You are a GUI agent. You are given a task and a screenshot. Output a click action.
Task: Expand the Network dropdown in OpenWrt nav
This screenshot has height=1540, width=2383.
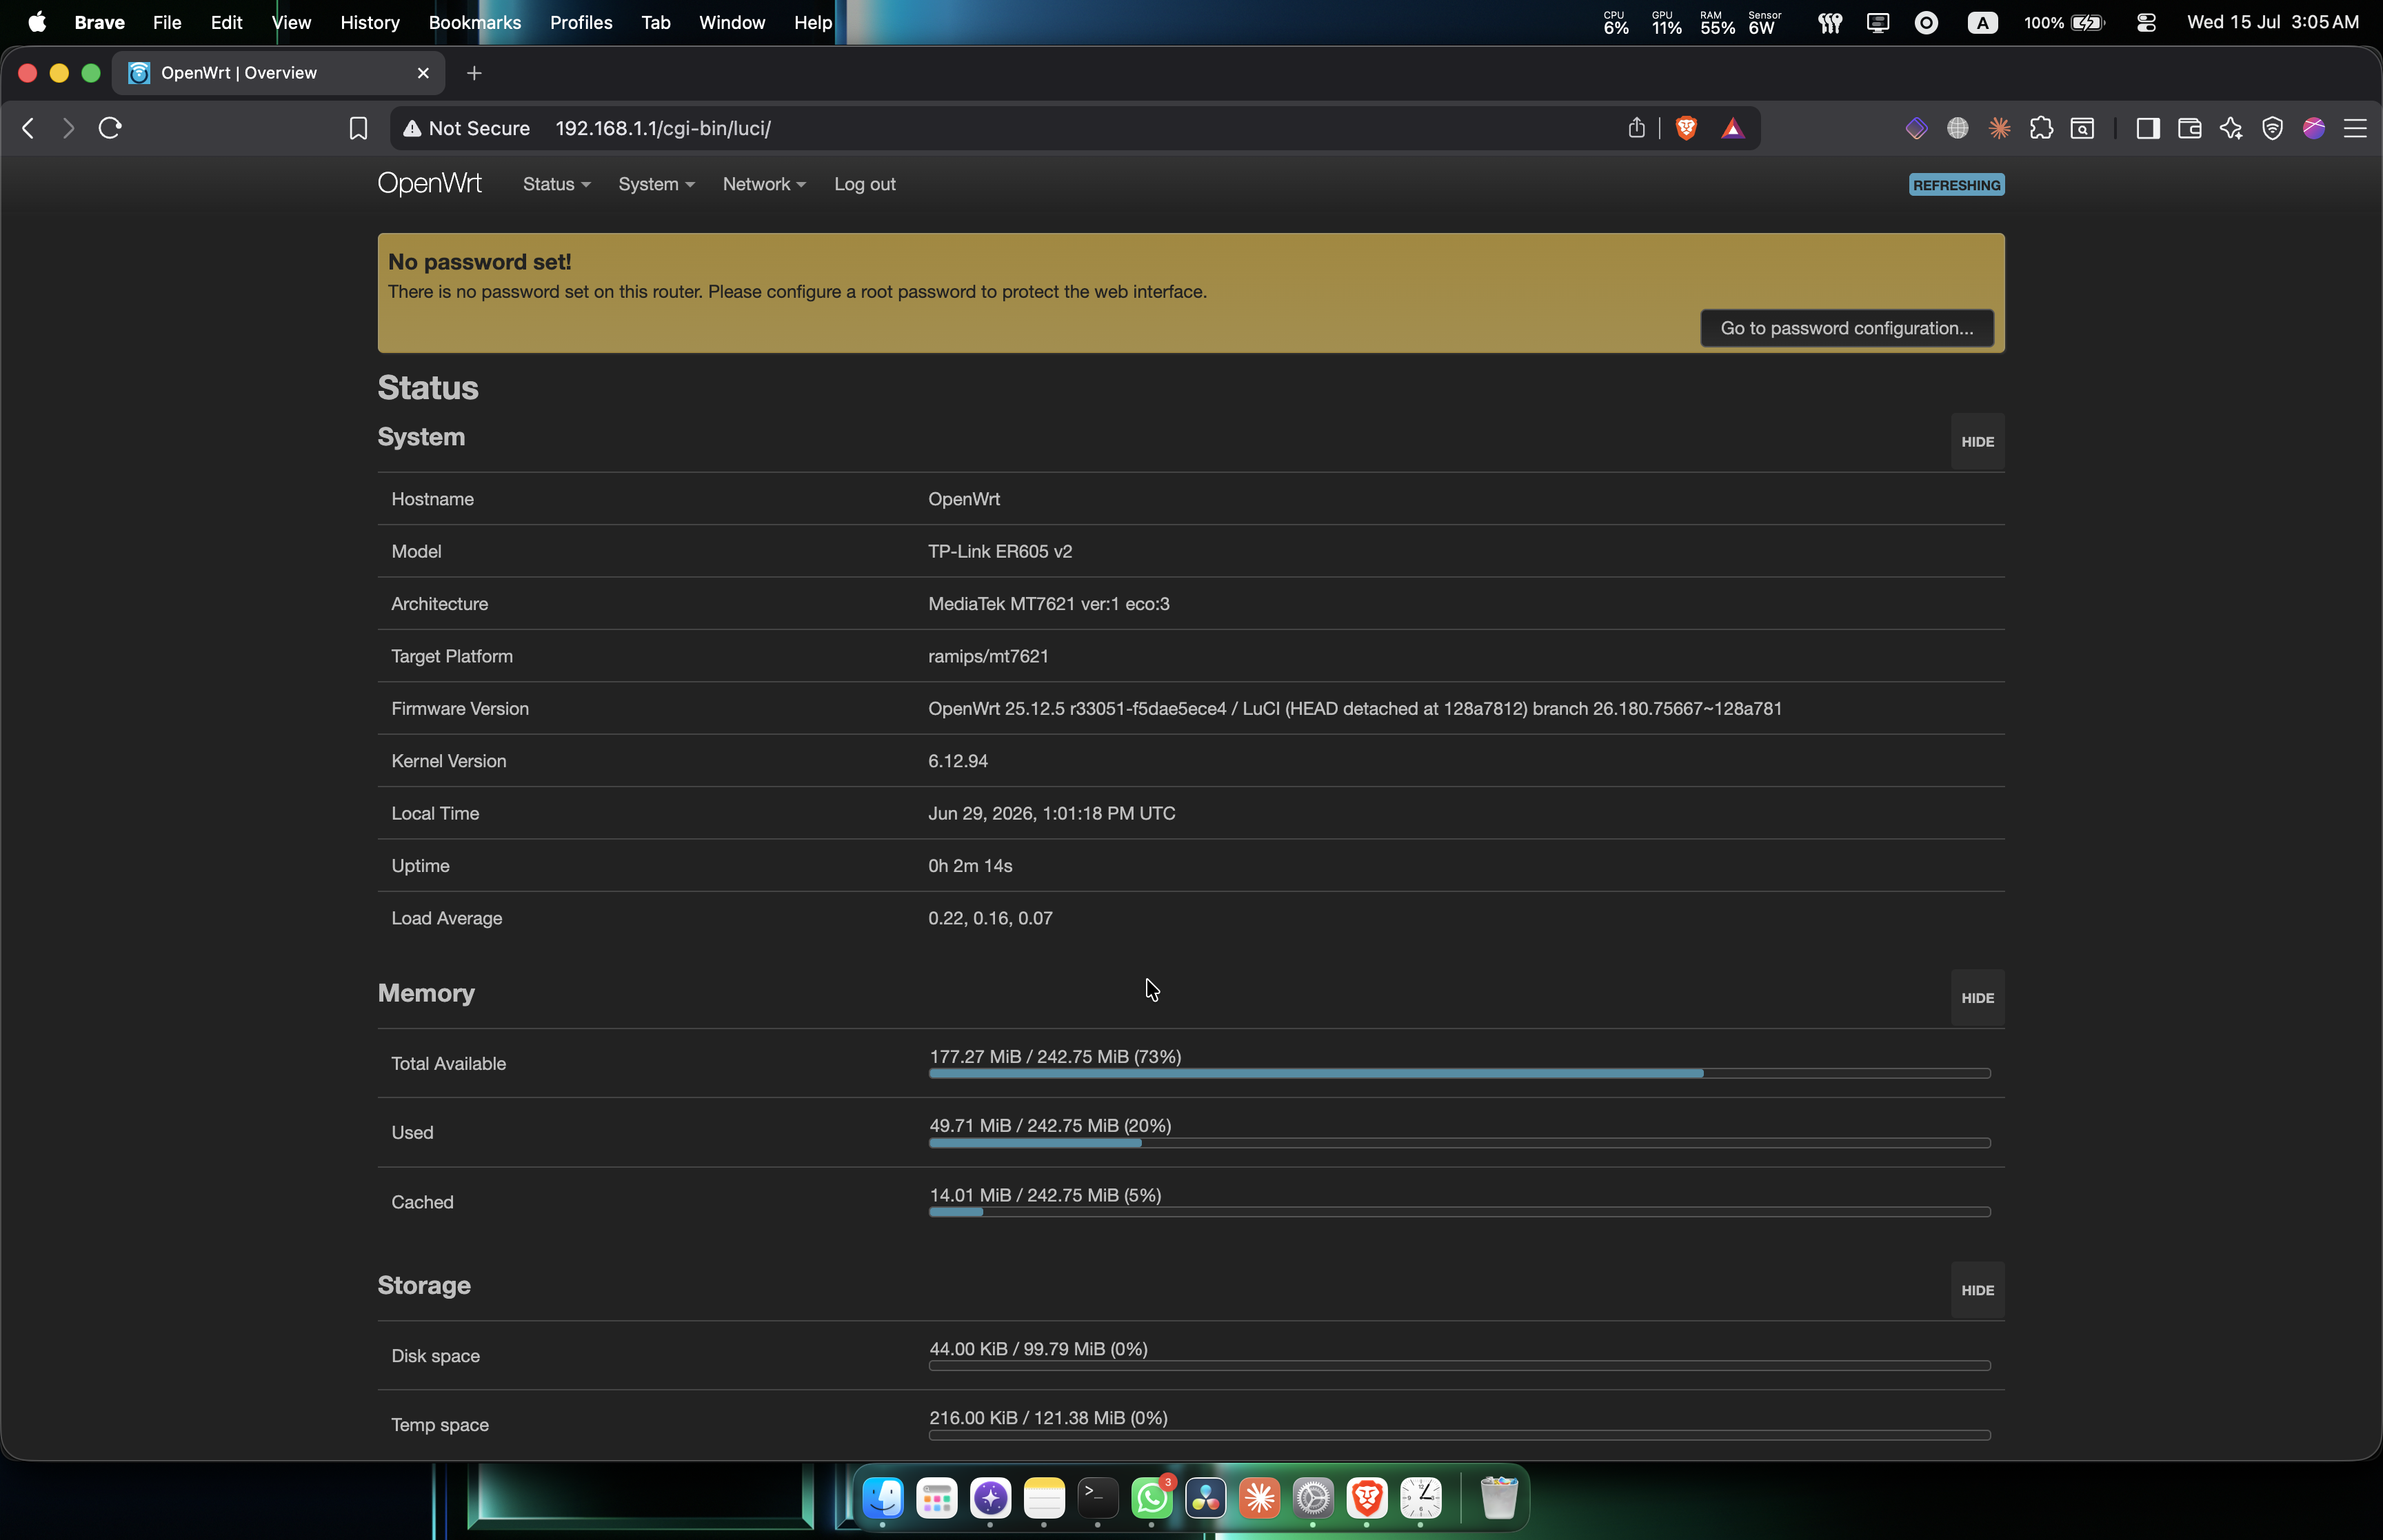(764, 184)
